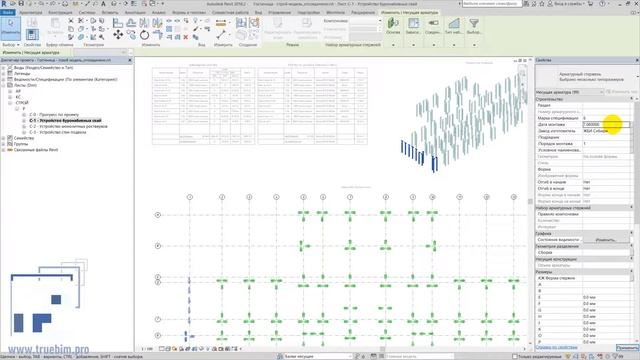Click the Save icon in quick access toolbar
The width and height of the screenshot is (640, 360).
pyautogui.click(x=21, y=4)
